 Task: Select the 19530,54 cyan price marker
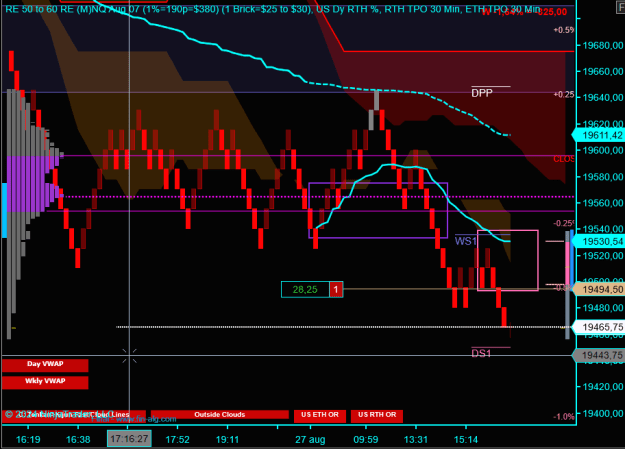coord(599,242)
